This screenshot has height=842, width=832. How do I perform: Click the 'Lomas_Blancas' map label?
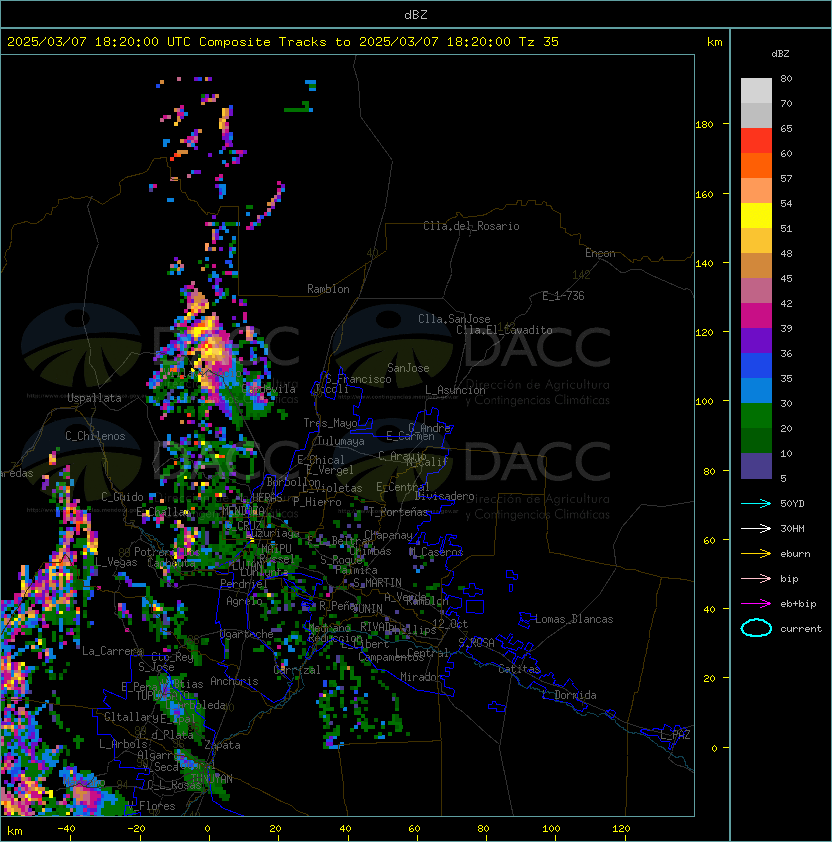point(574,619)
